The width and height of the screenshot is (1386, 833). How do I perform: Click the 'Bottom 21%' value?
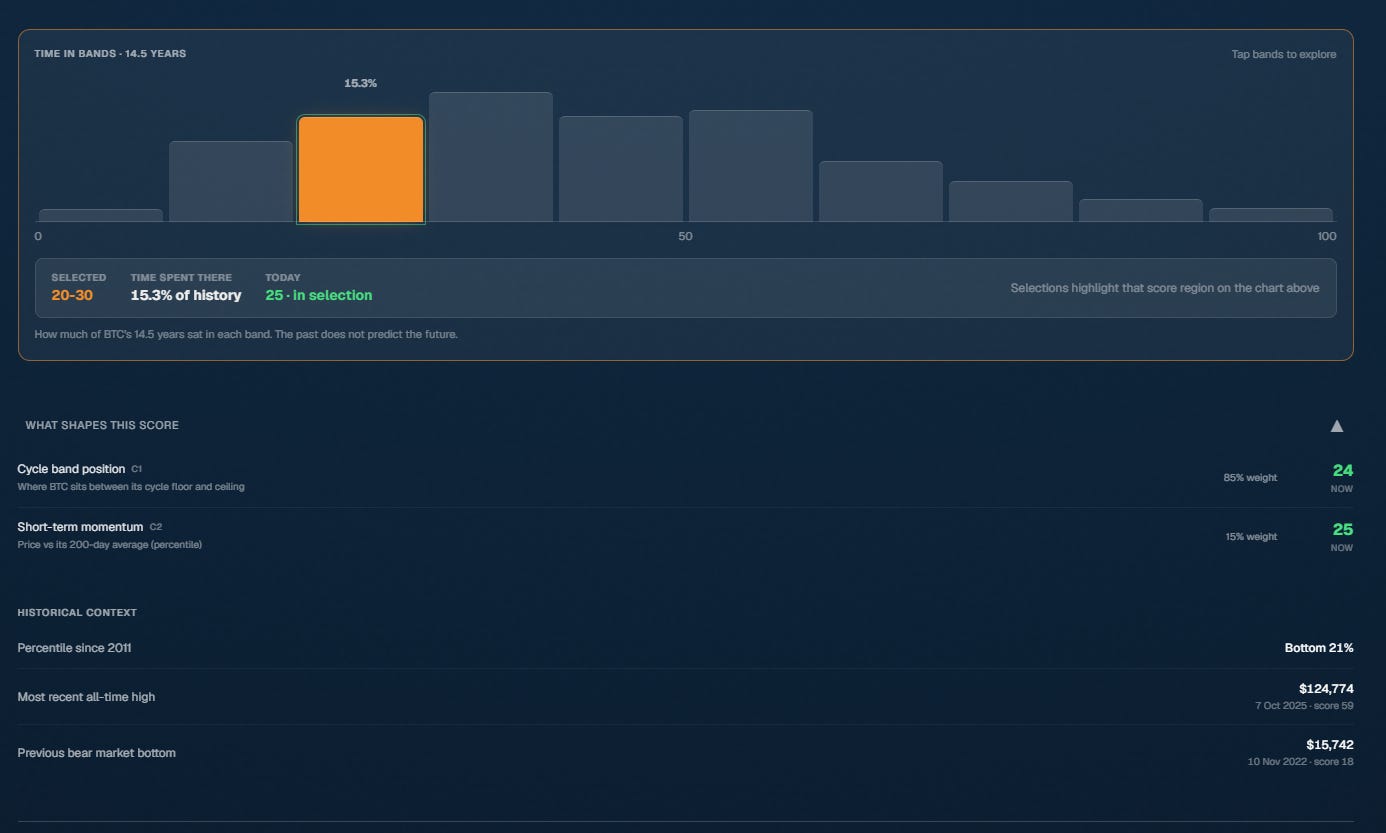pos(1319,648)
